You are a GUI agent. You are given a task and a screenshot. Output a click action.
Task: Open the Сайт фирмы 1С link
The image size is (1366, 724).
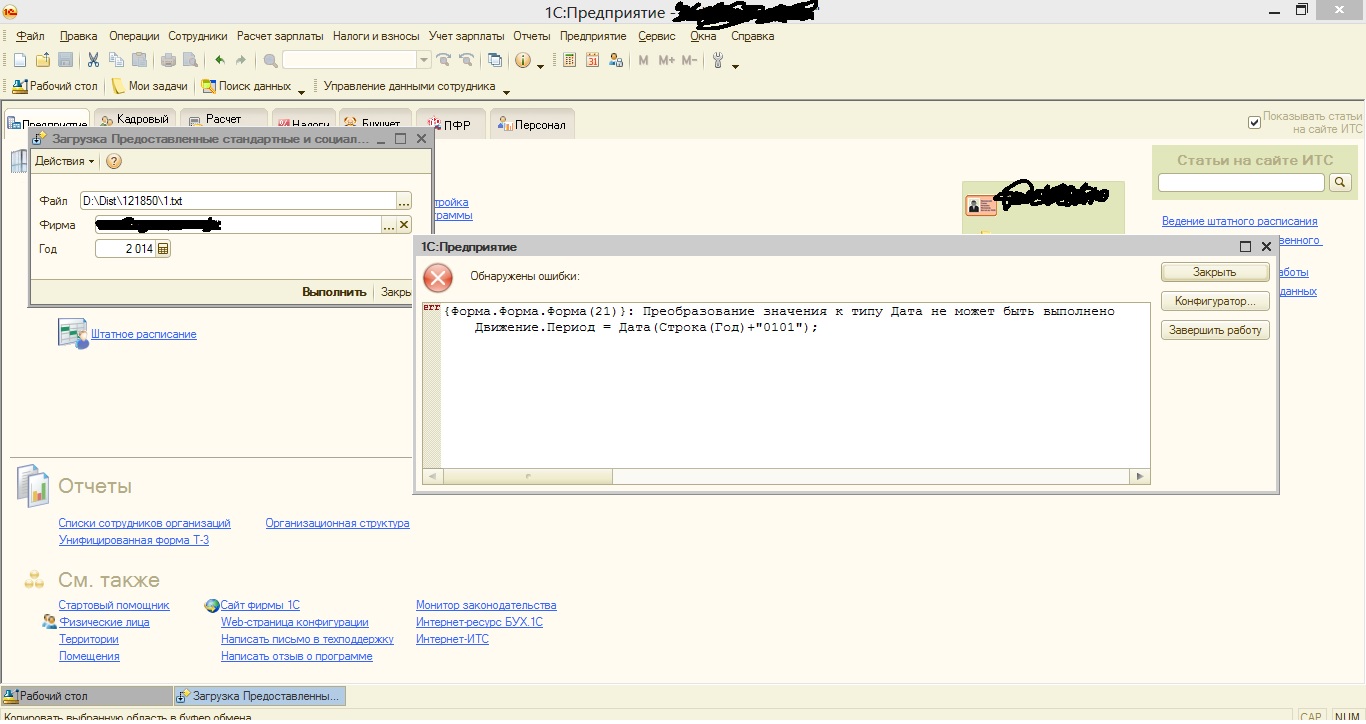point(260,605)
